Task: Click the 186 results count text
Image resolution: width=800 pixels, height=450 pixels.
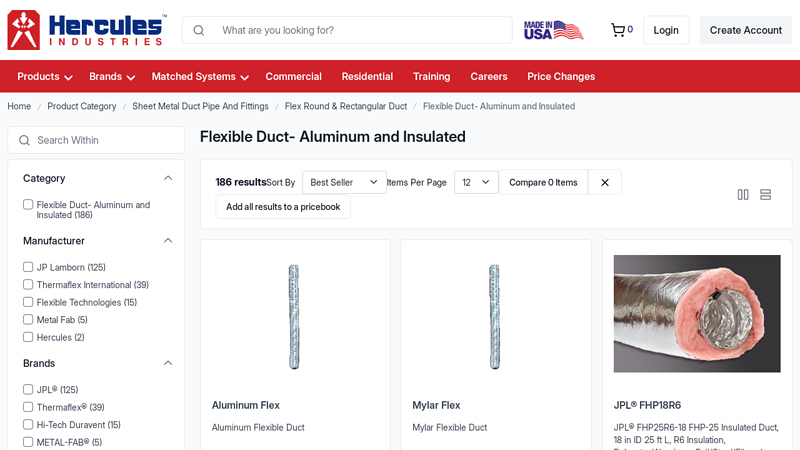Action: [241, 182]
